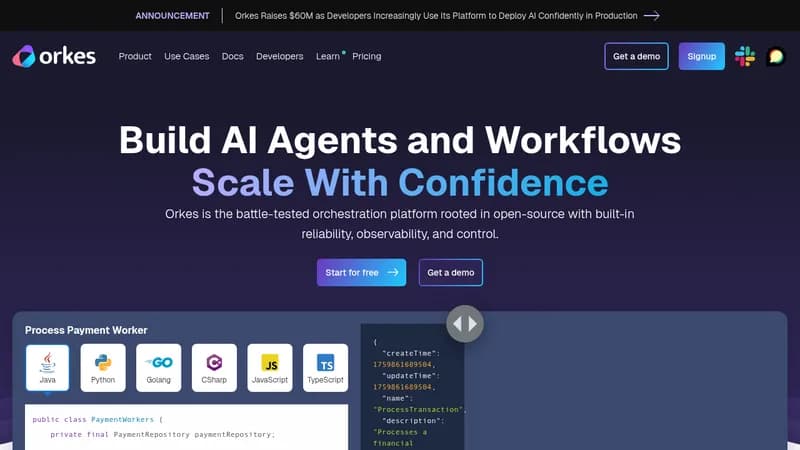This screenshot has width=800, height=450.
Task: Select the CSharp language tab
Action: [214, 368]
